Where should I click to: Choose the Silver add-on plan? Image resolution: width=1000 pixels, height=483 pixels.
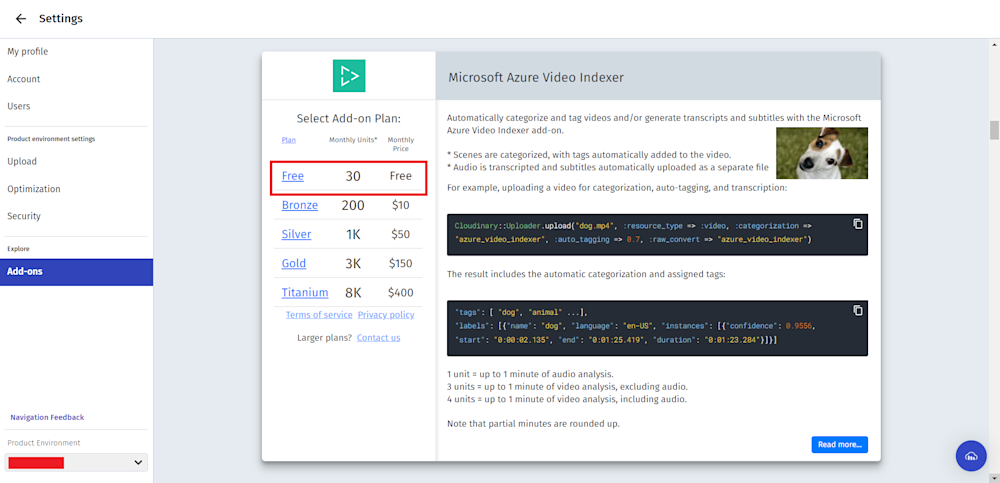click(297, 234)
